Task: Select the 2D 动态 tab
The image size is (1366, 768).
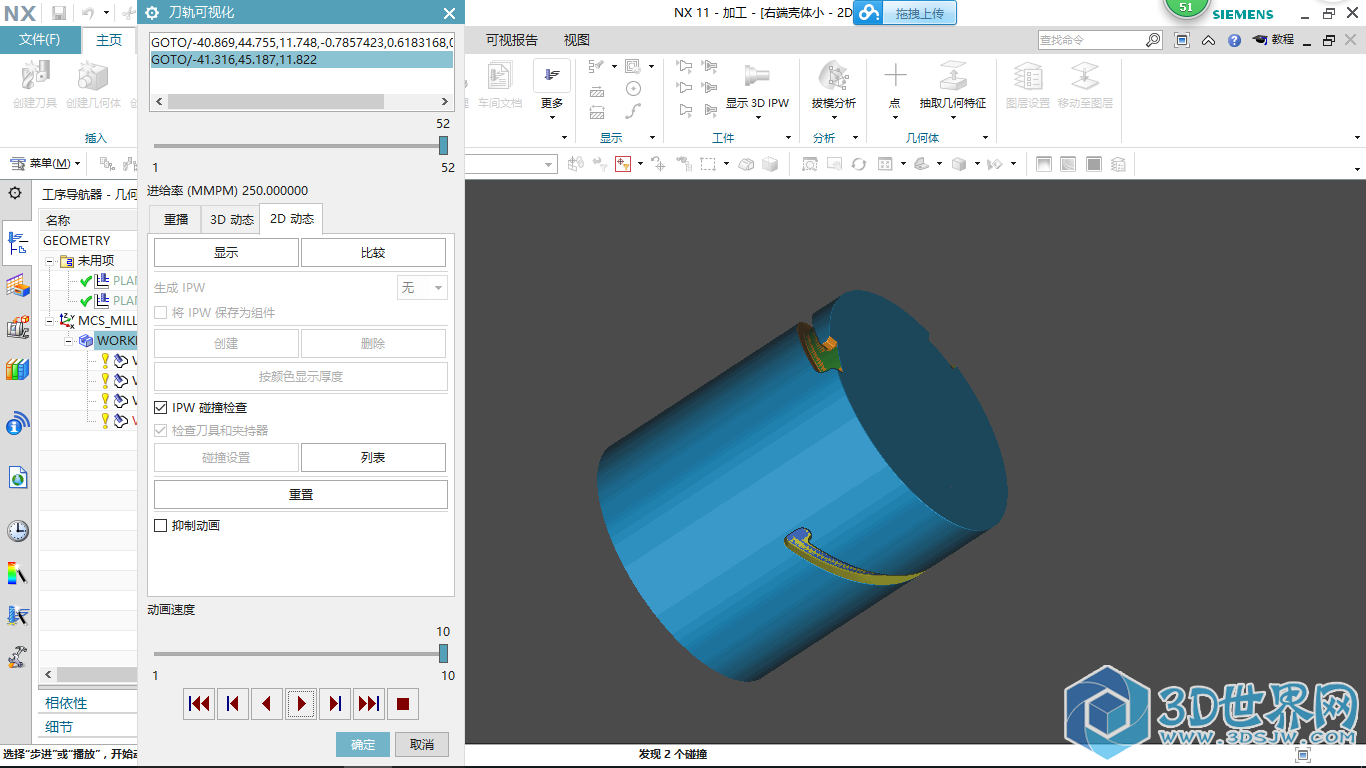Action: 291,219
